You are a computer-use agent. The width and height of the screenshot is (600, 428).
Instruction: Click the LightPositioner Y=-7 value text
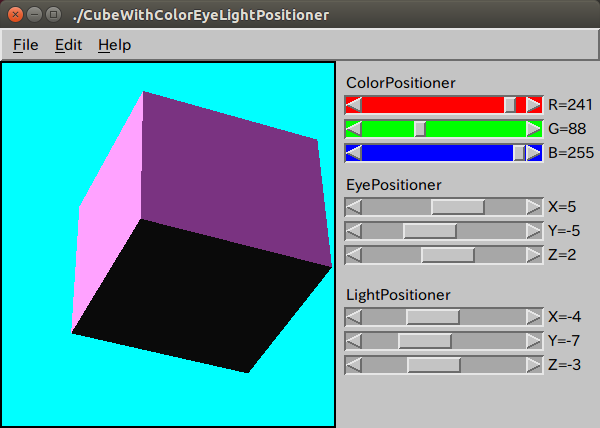[564, 341]
